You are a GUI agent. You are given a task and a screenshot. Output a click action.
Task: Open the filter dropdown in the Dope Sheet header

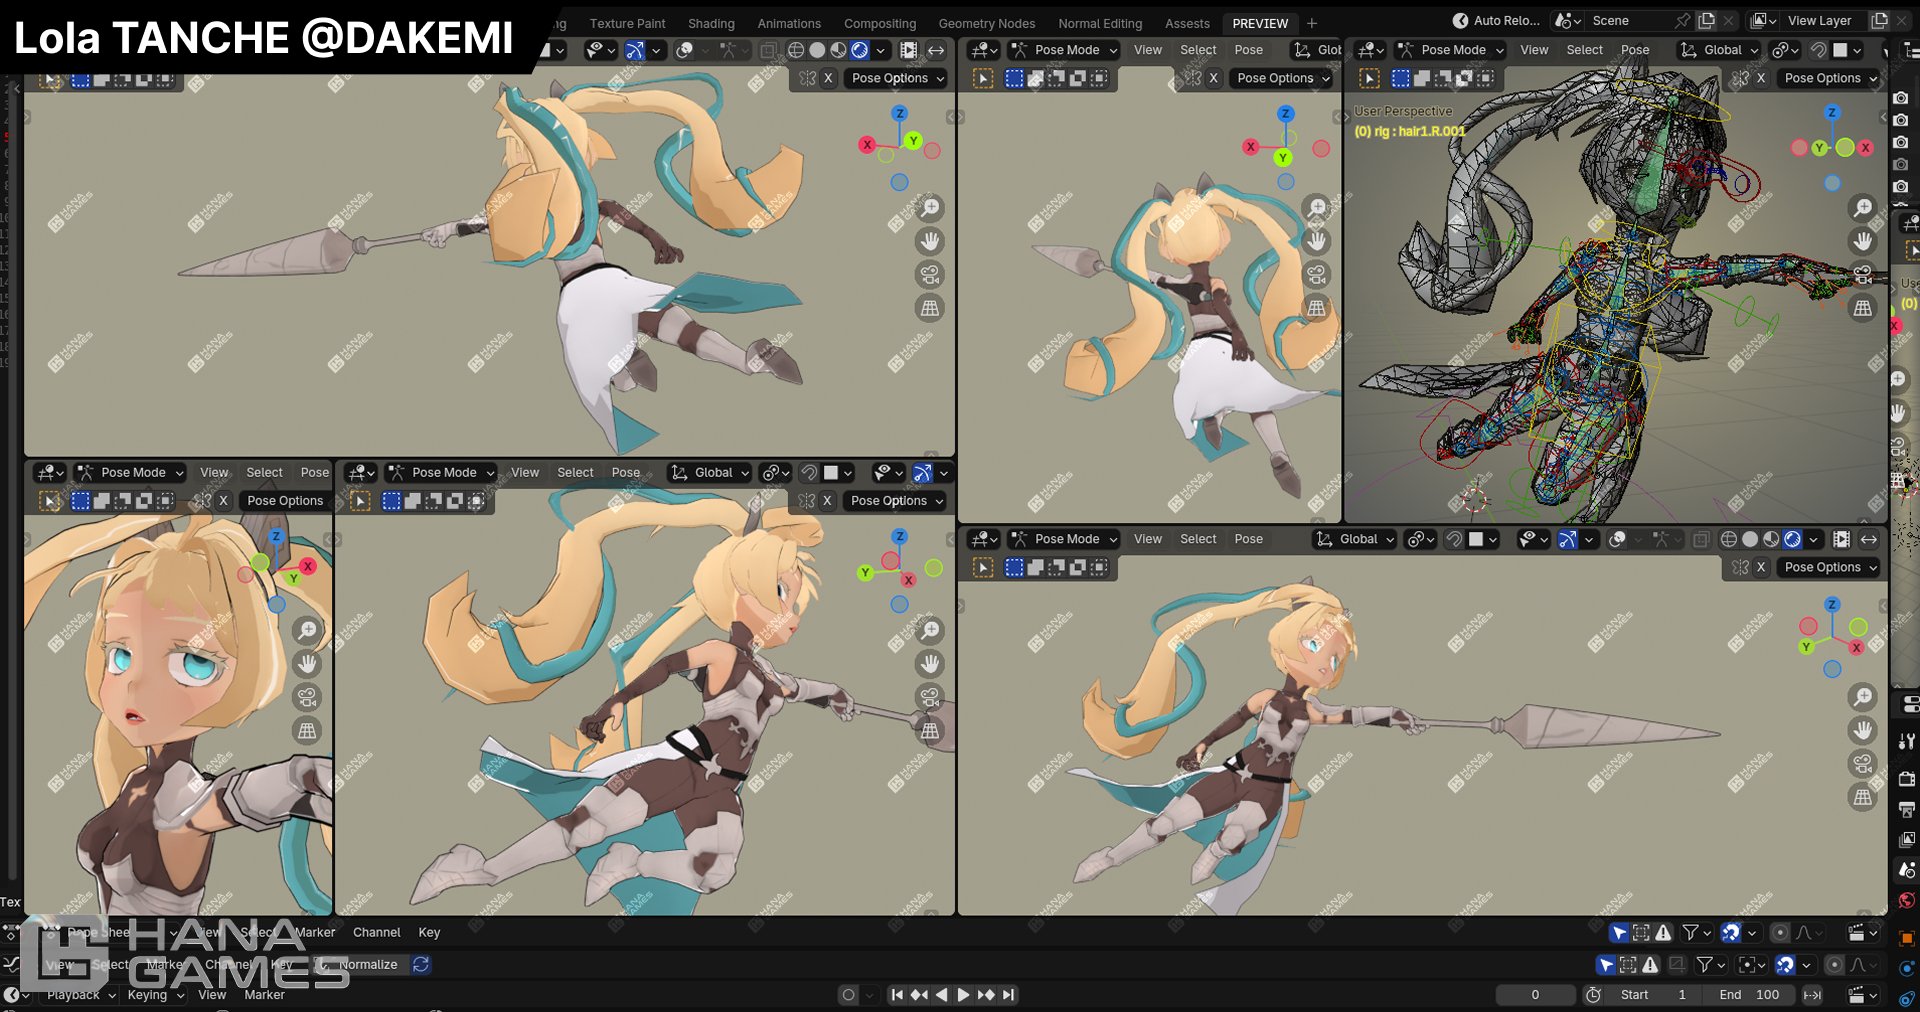(1696, 933)
